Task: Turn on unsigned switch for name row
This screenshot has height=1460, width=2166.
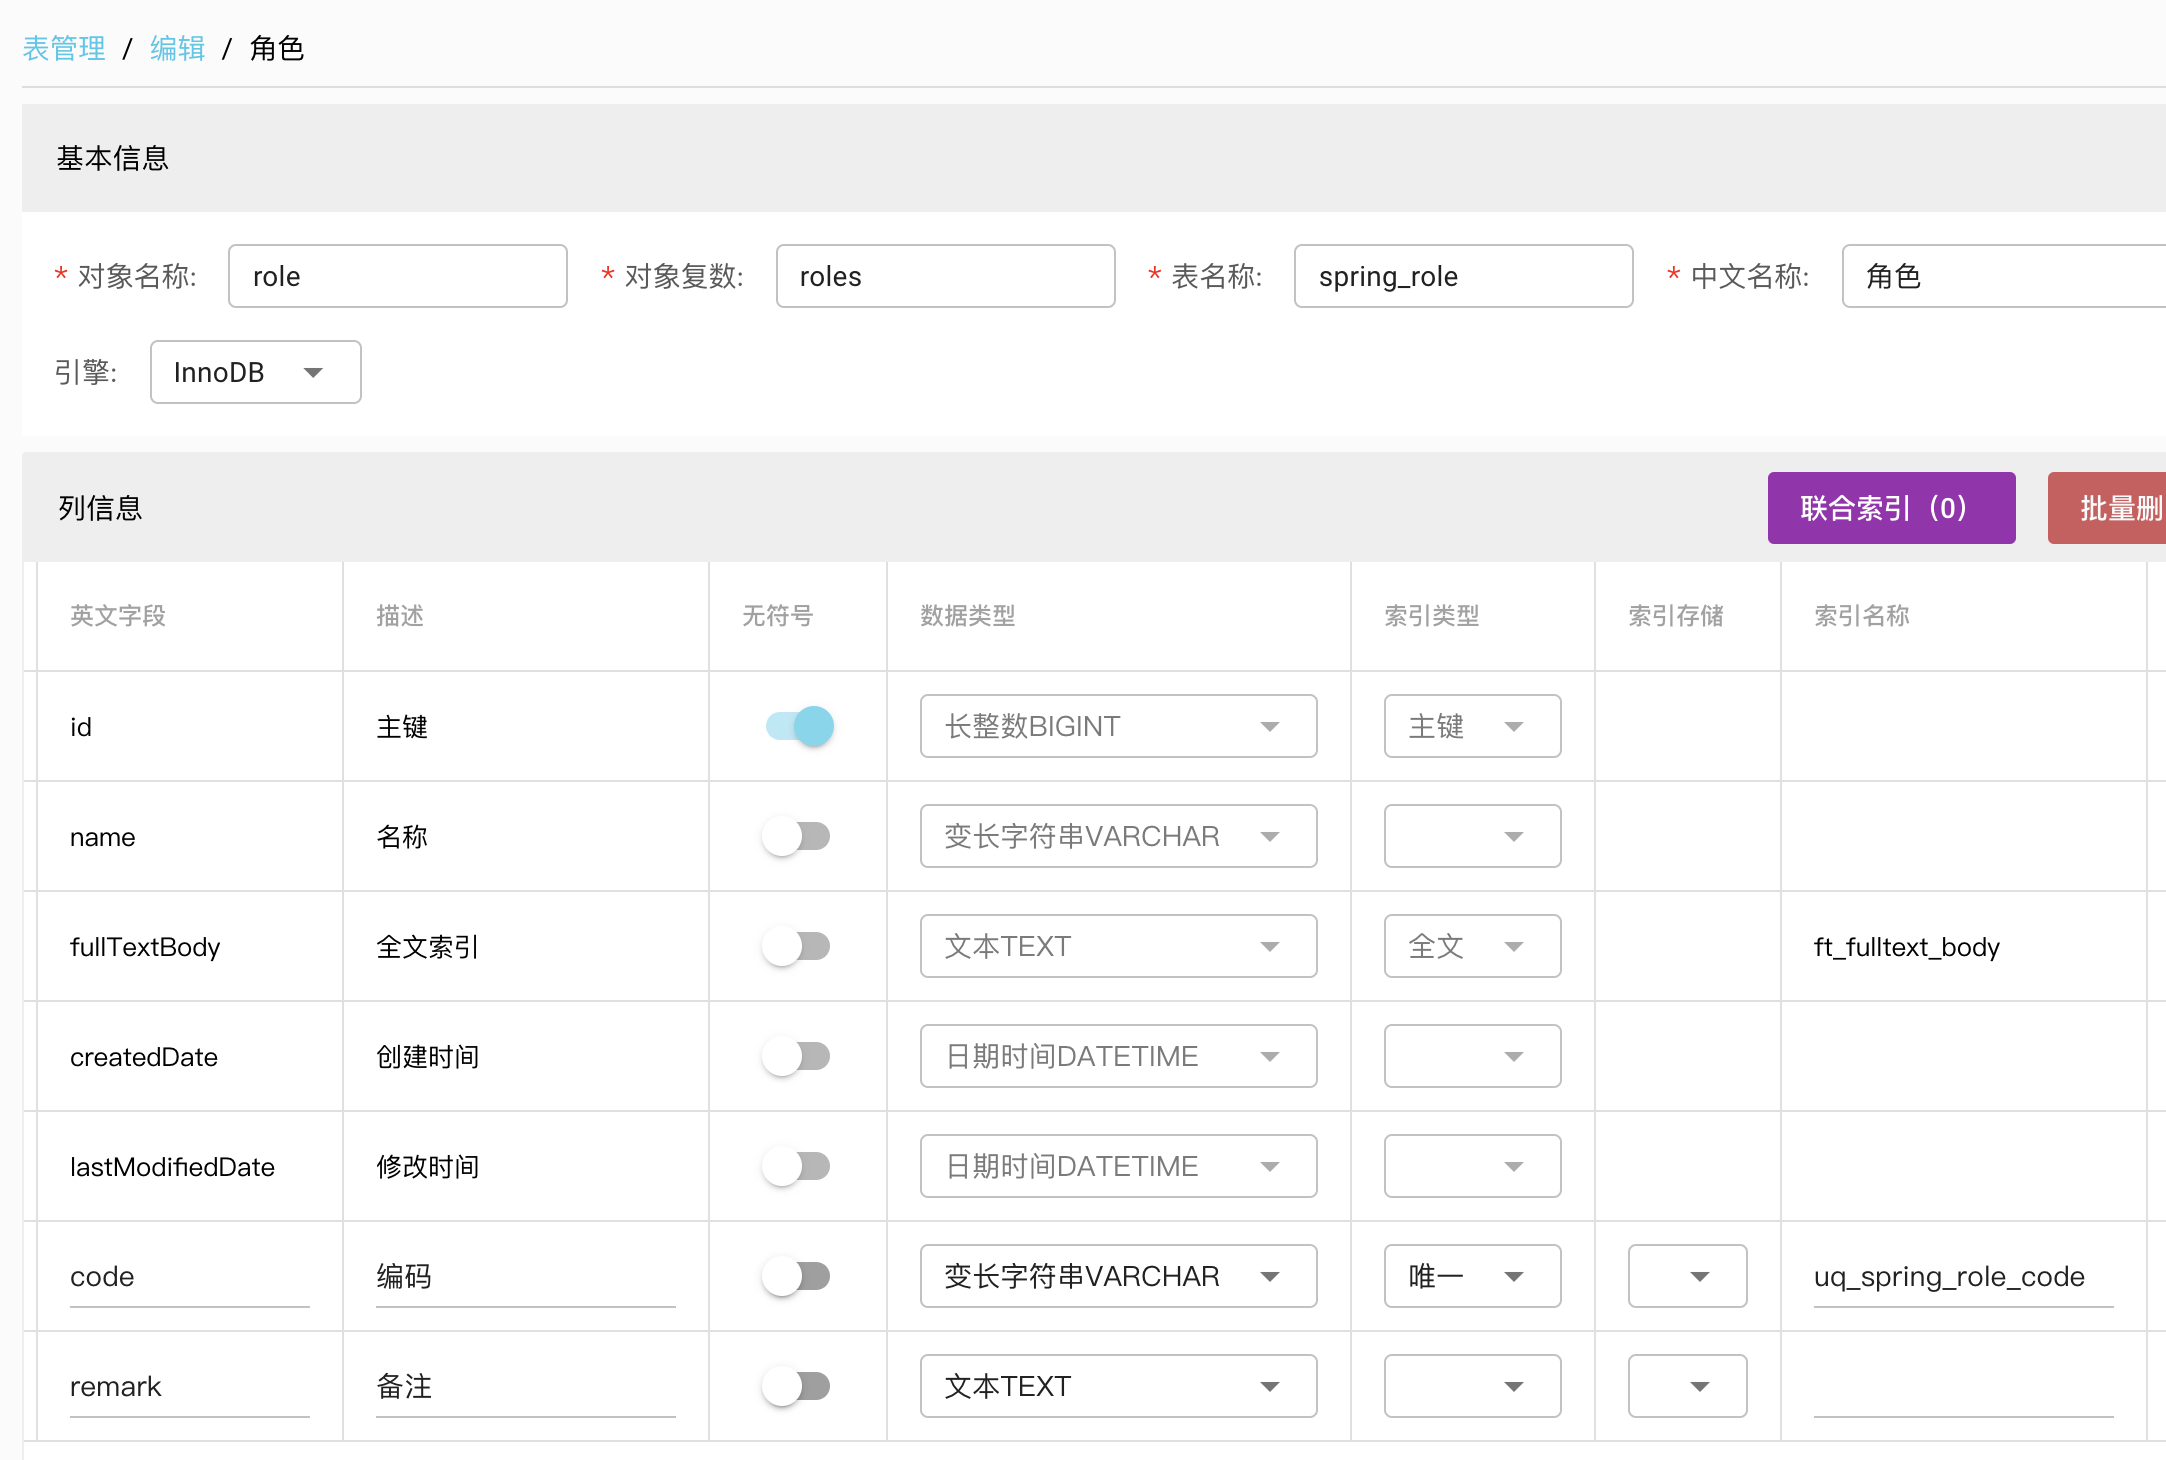Action: click(x=798, y=836)
